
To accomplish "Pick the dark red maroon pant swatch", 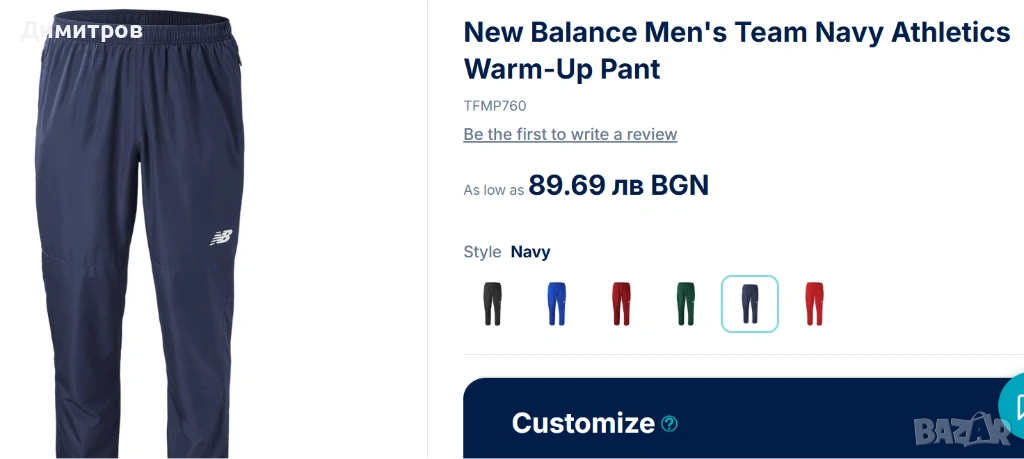I will 621,304.
